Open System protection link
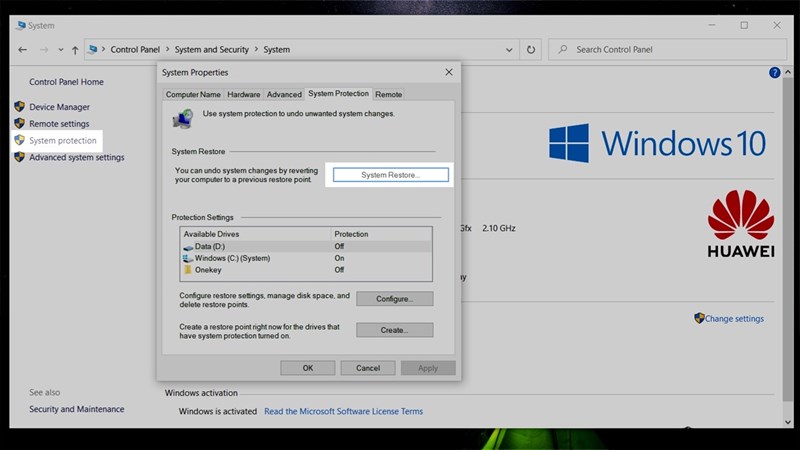Screen dimensions: 800x450 click(x=63, y=141)
